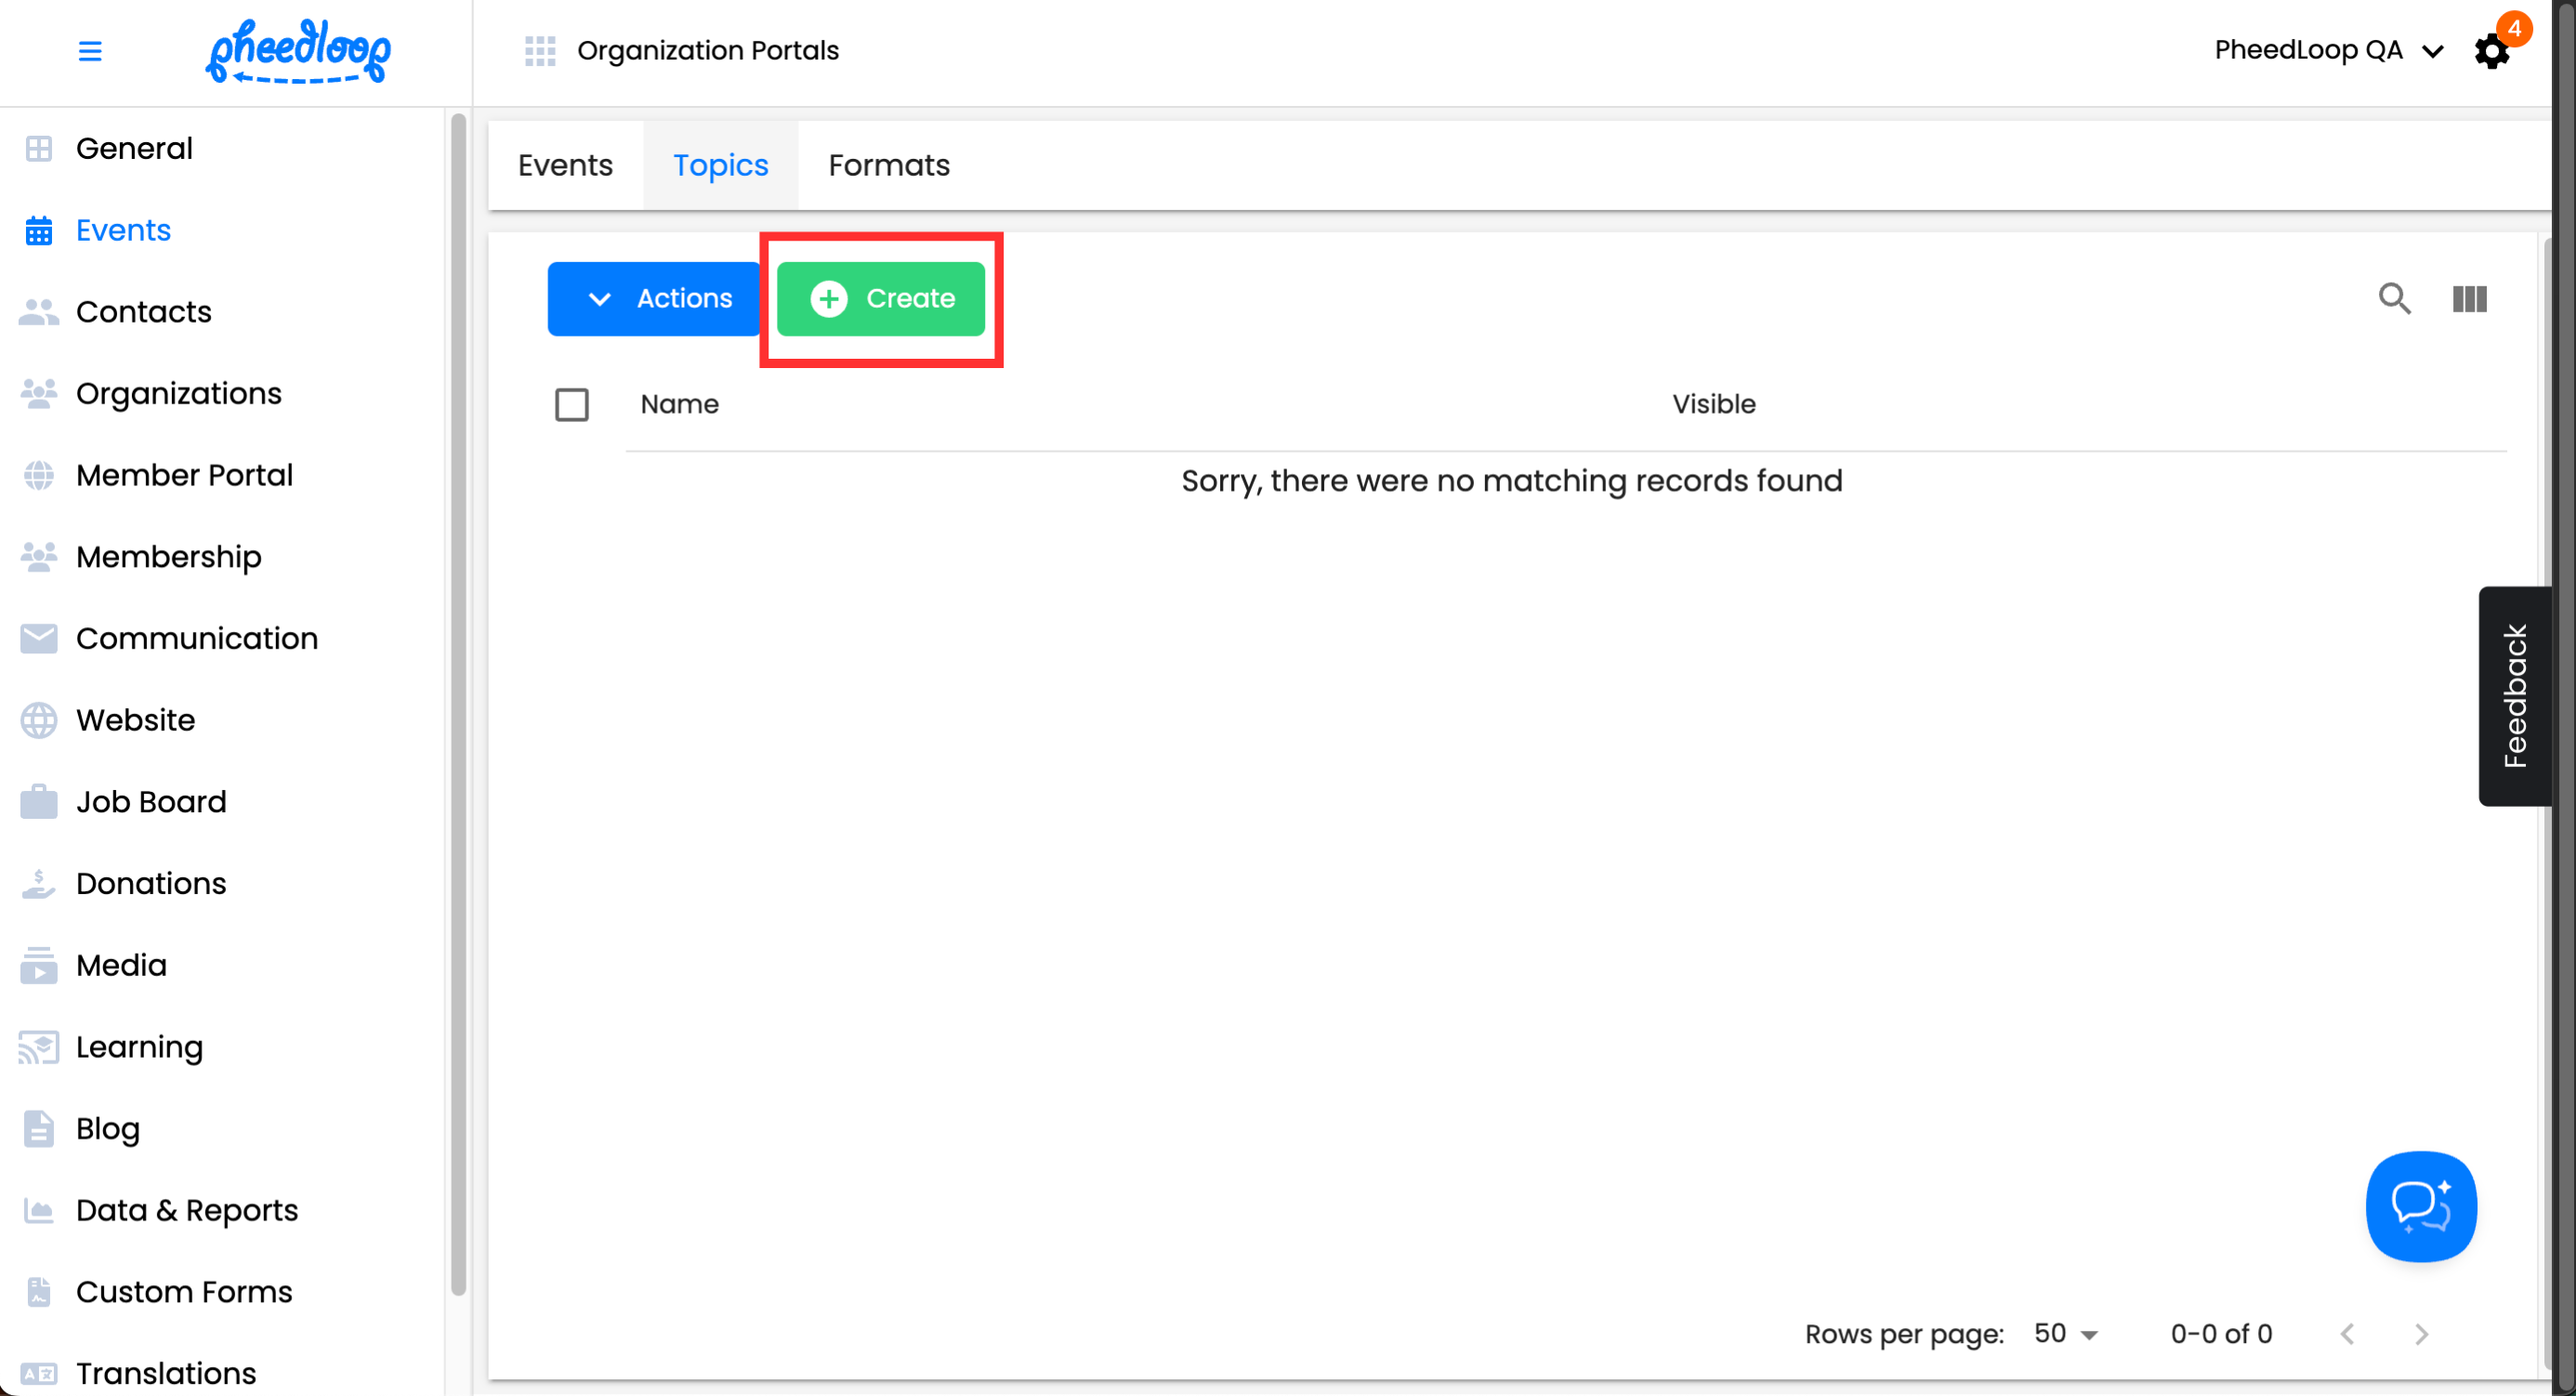Go to Donations in sidebar
2576x1396 pixels.
150,883
